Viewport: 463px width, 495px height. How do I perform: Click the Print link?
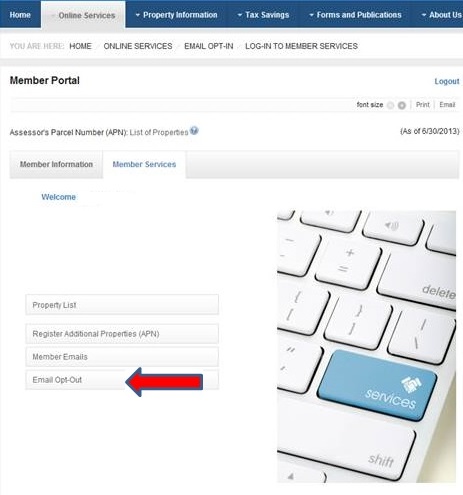pyautogui.click(x=423, y=105)
